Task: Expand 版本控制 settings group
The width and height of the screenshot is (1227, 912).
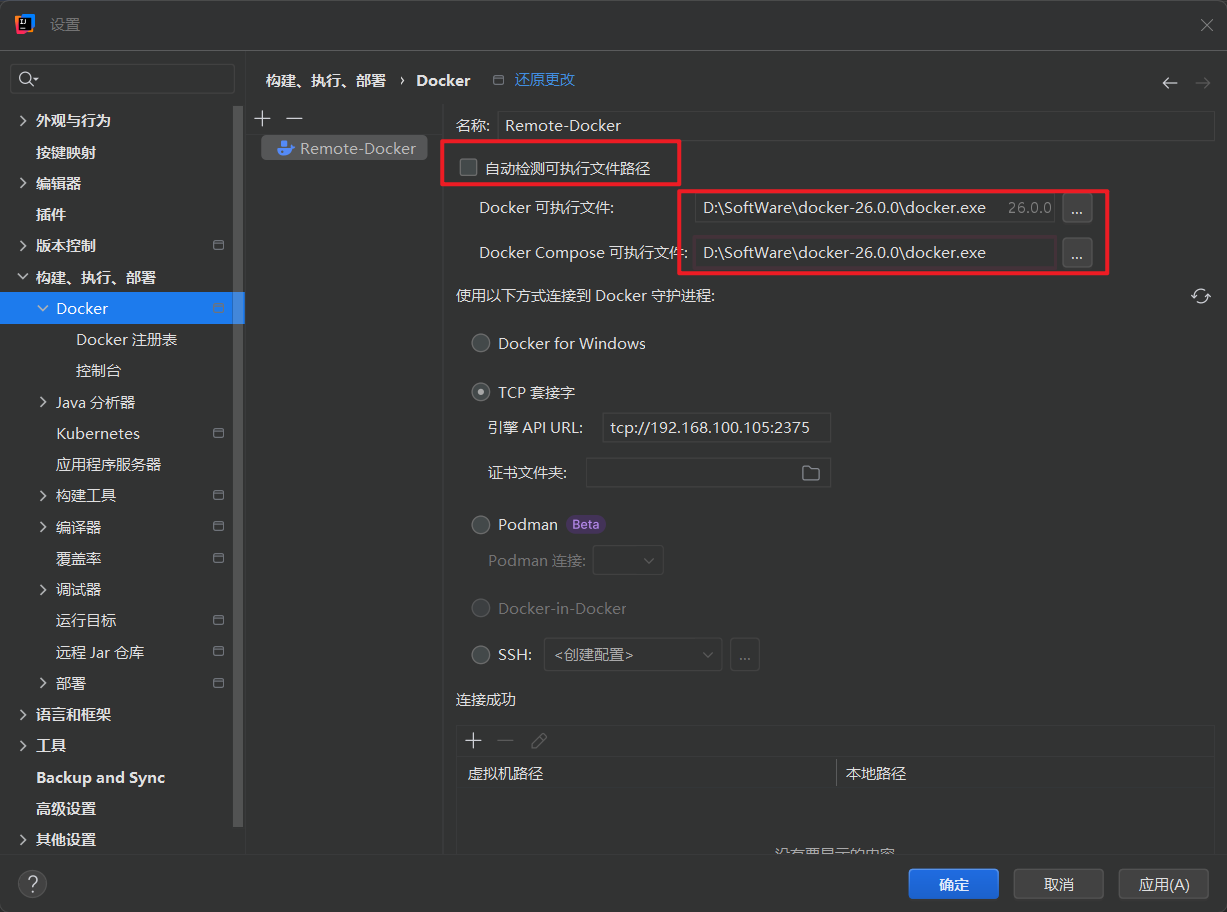Action: click(23, 245)
